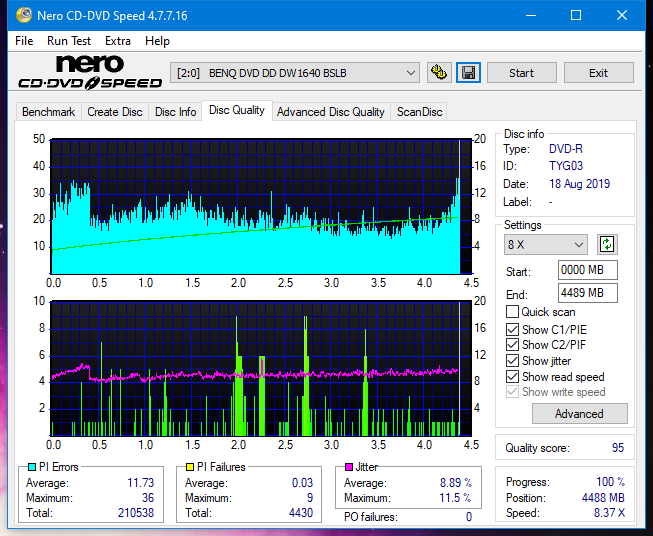Open the Advanced Disc Quality tab
This screenshot has width=653, height=536.
(331, 112)
